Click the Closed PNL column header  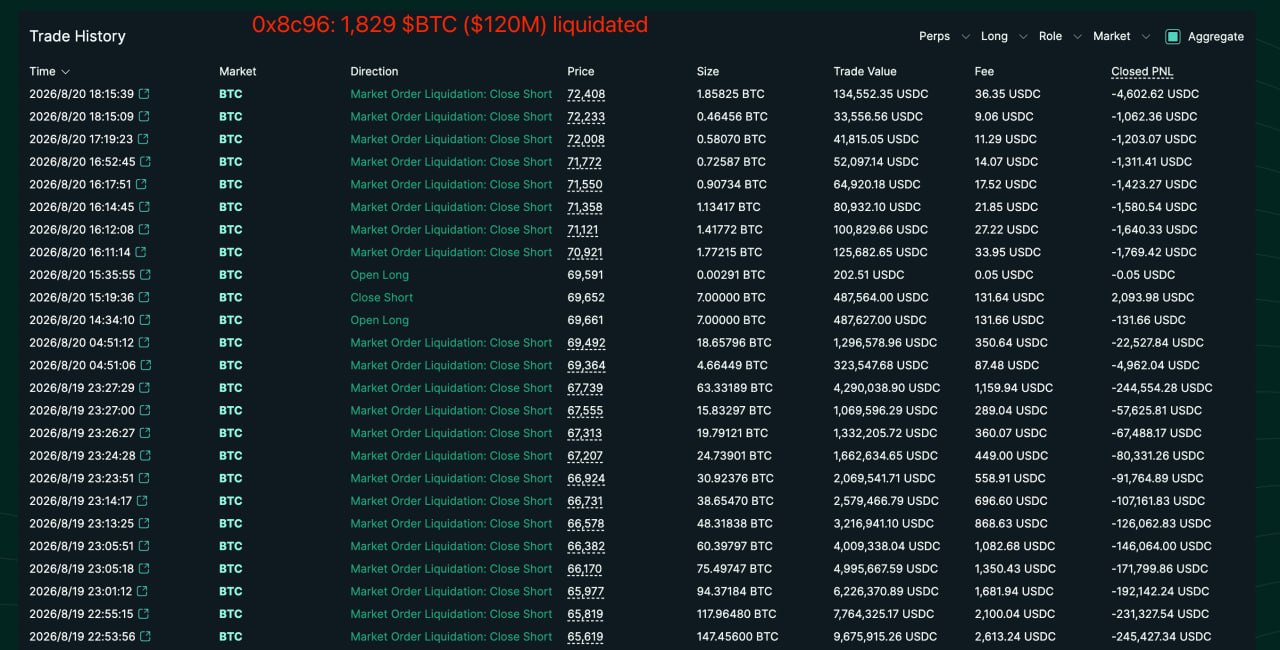[x=1142, y=72]
